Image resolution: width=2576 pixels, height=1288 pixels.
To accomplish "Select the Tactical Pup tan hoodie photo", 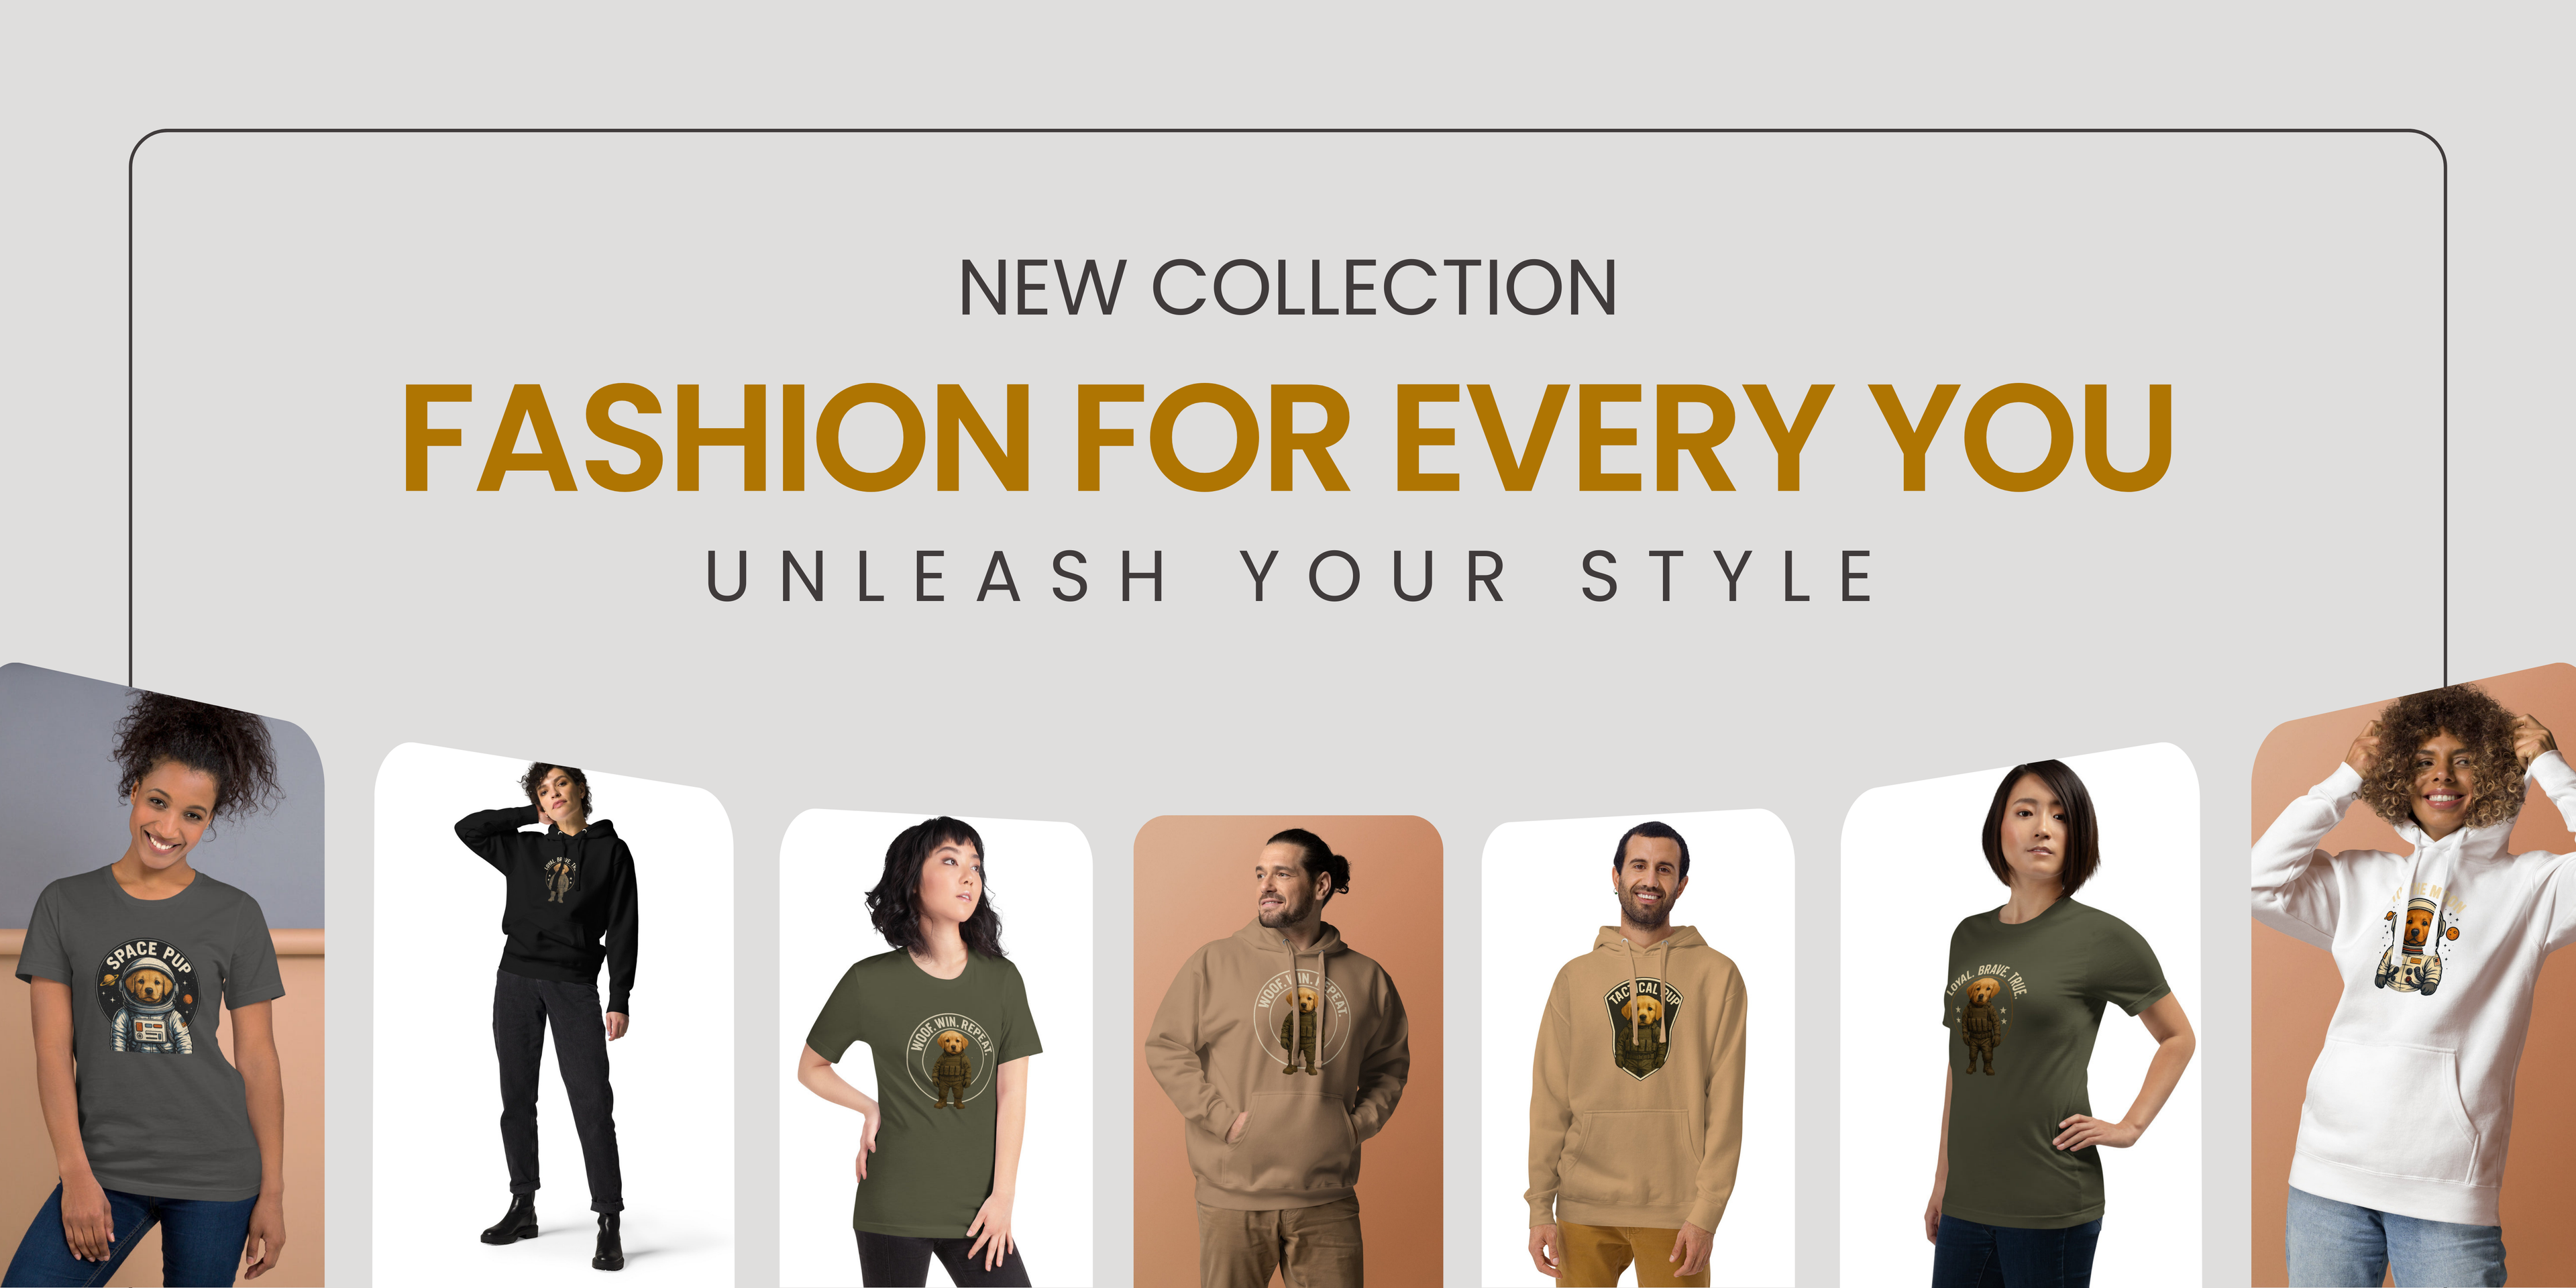I will pyautogui.click(x=1638, y=1049).
